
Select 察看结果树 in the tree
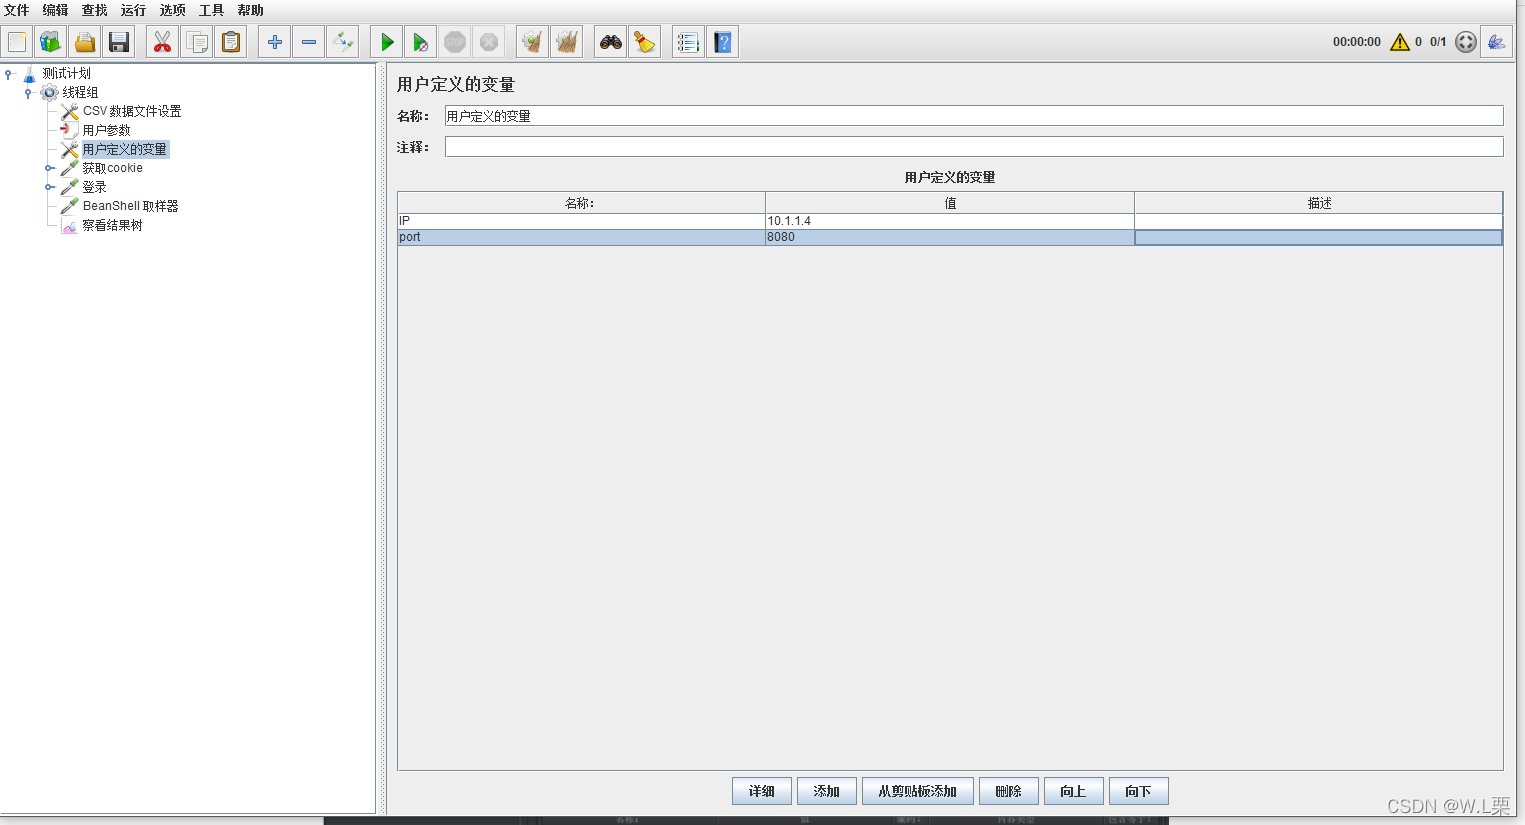point(112,225)
